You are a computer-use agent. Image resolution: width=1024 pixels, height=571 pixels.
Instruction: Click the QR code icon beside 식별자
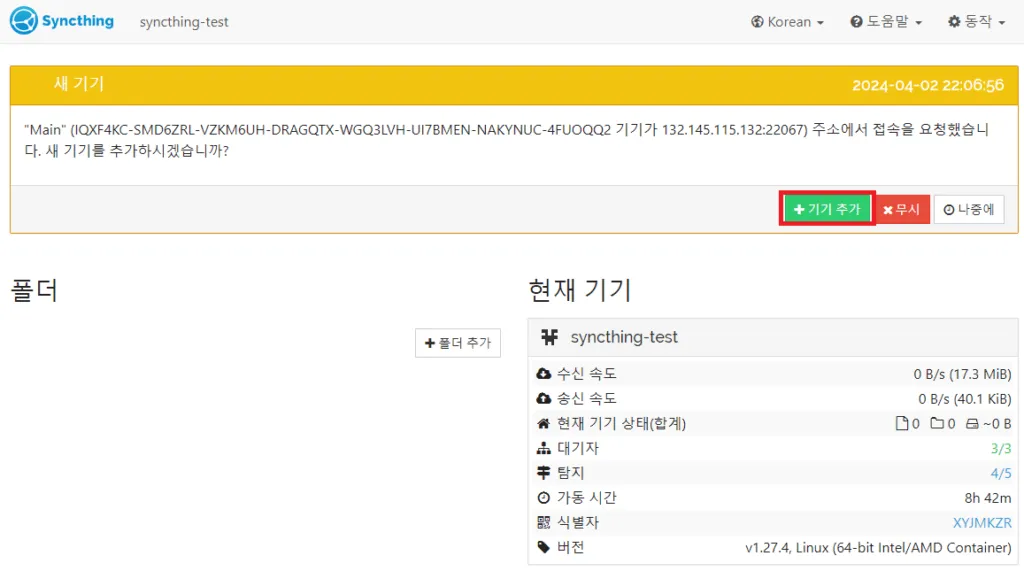click(x=544, y=523)
